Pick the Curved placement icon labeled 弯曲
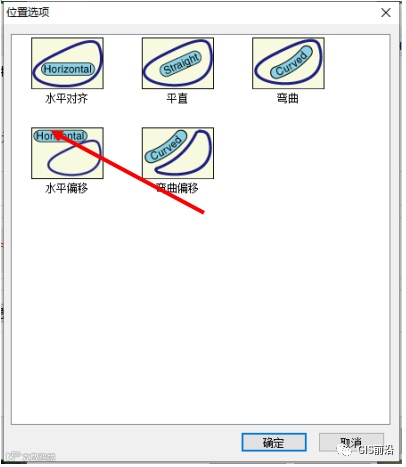 click(x=288, y=63)
